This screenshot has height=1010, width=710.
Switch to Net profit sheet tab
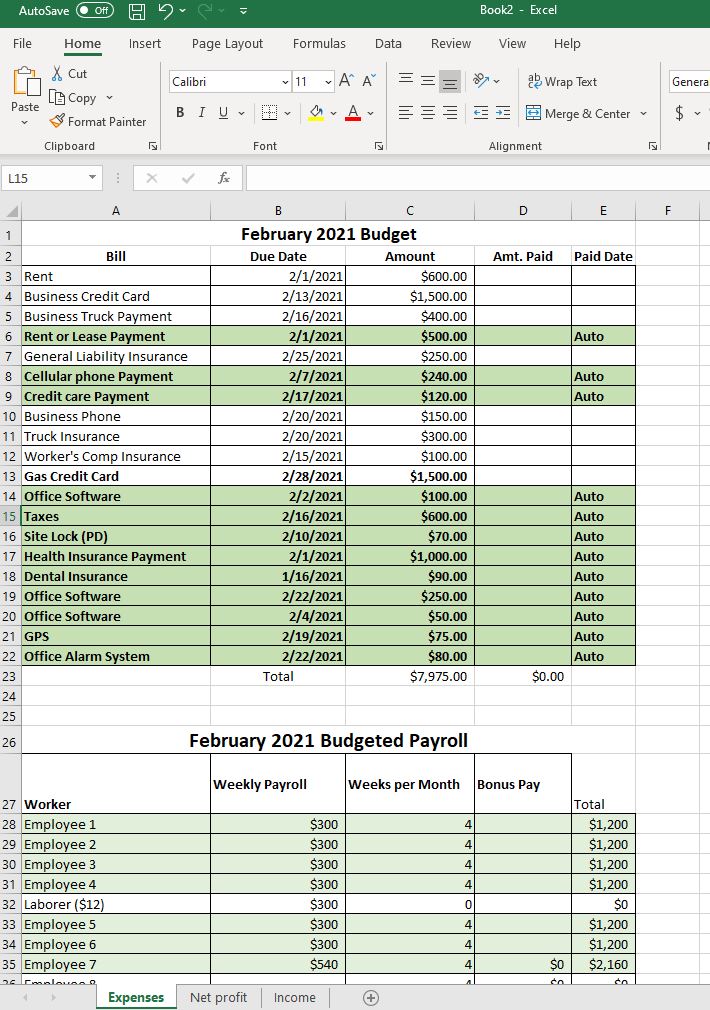point(218,997)
